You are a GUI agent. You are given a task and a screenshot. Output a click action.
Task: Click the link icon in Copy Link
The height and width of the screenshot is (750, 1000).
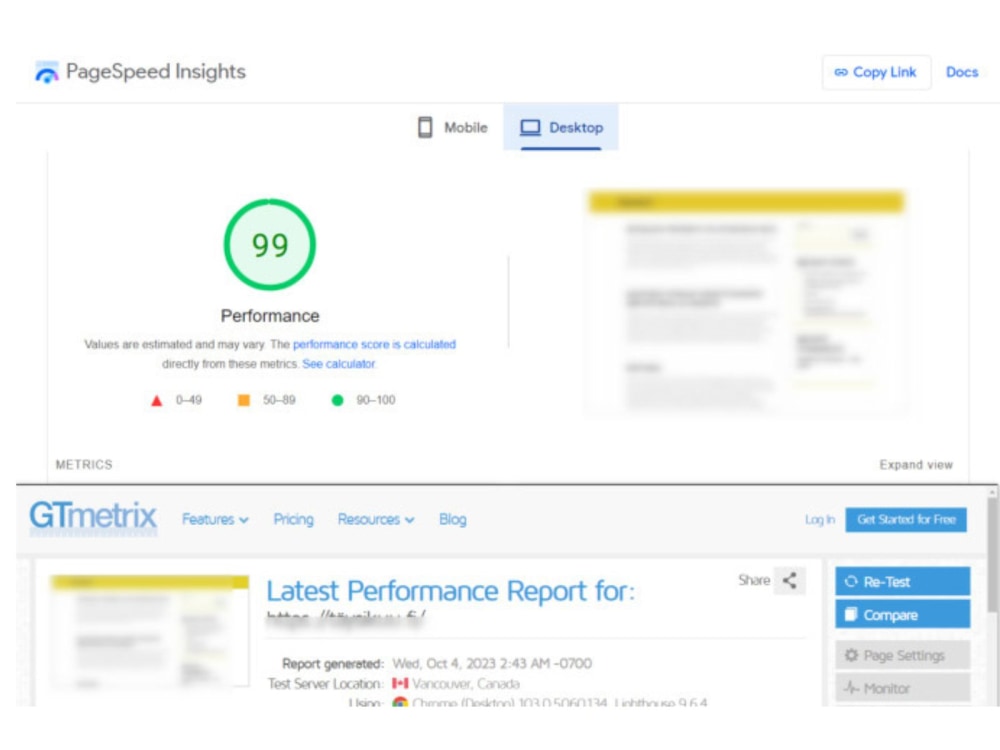click(841, 72)
